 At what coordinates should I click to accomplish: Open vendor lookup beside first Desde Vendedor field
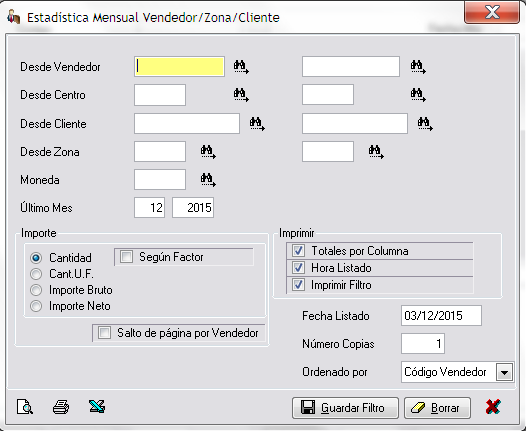tap(241, 67)
